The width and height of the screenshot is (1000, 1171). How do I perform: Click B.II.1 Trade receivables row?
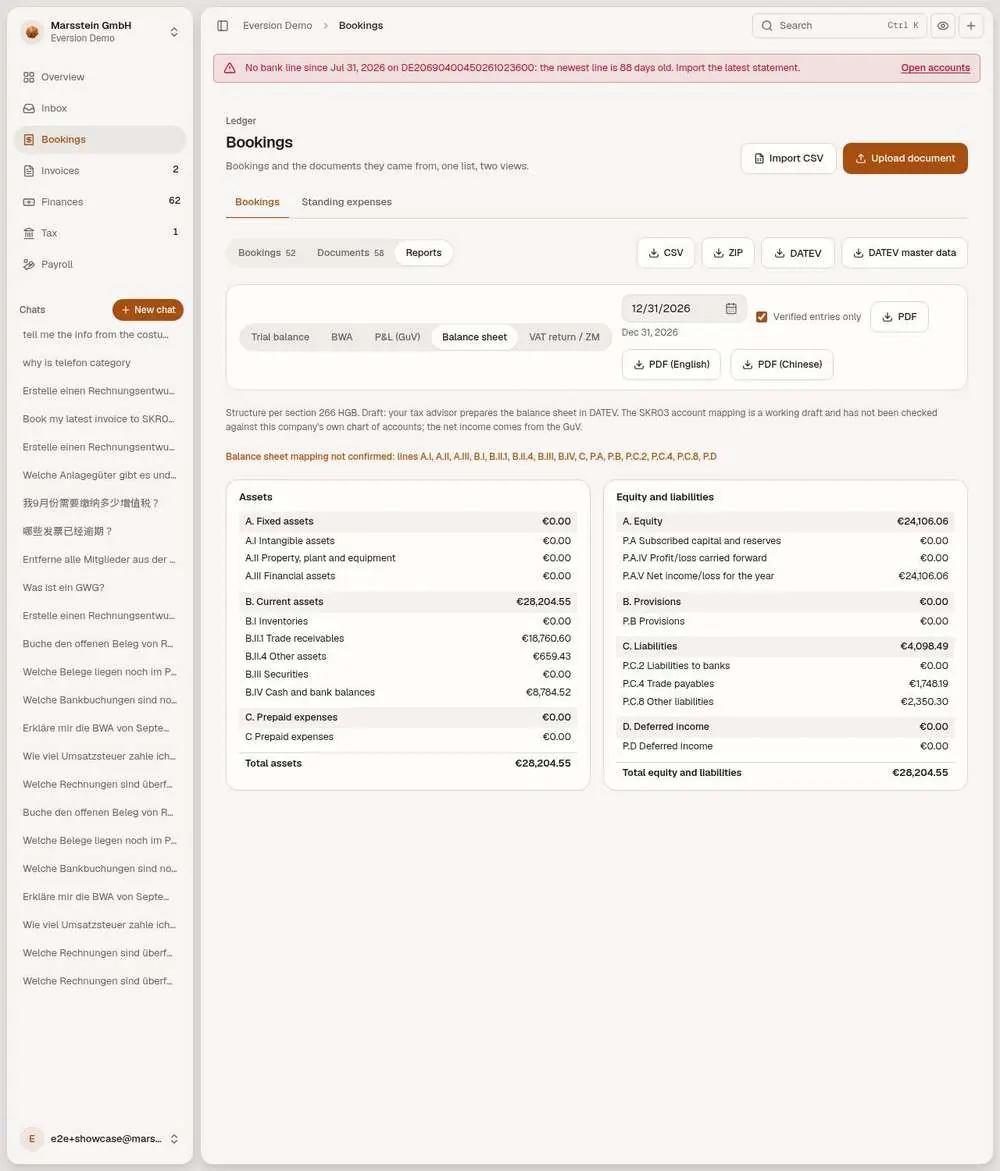[408, 639]
